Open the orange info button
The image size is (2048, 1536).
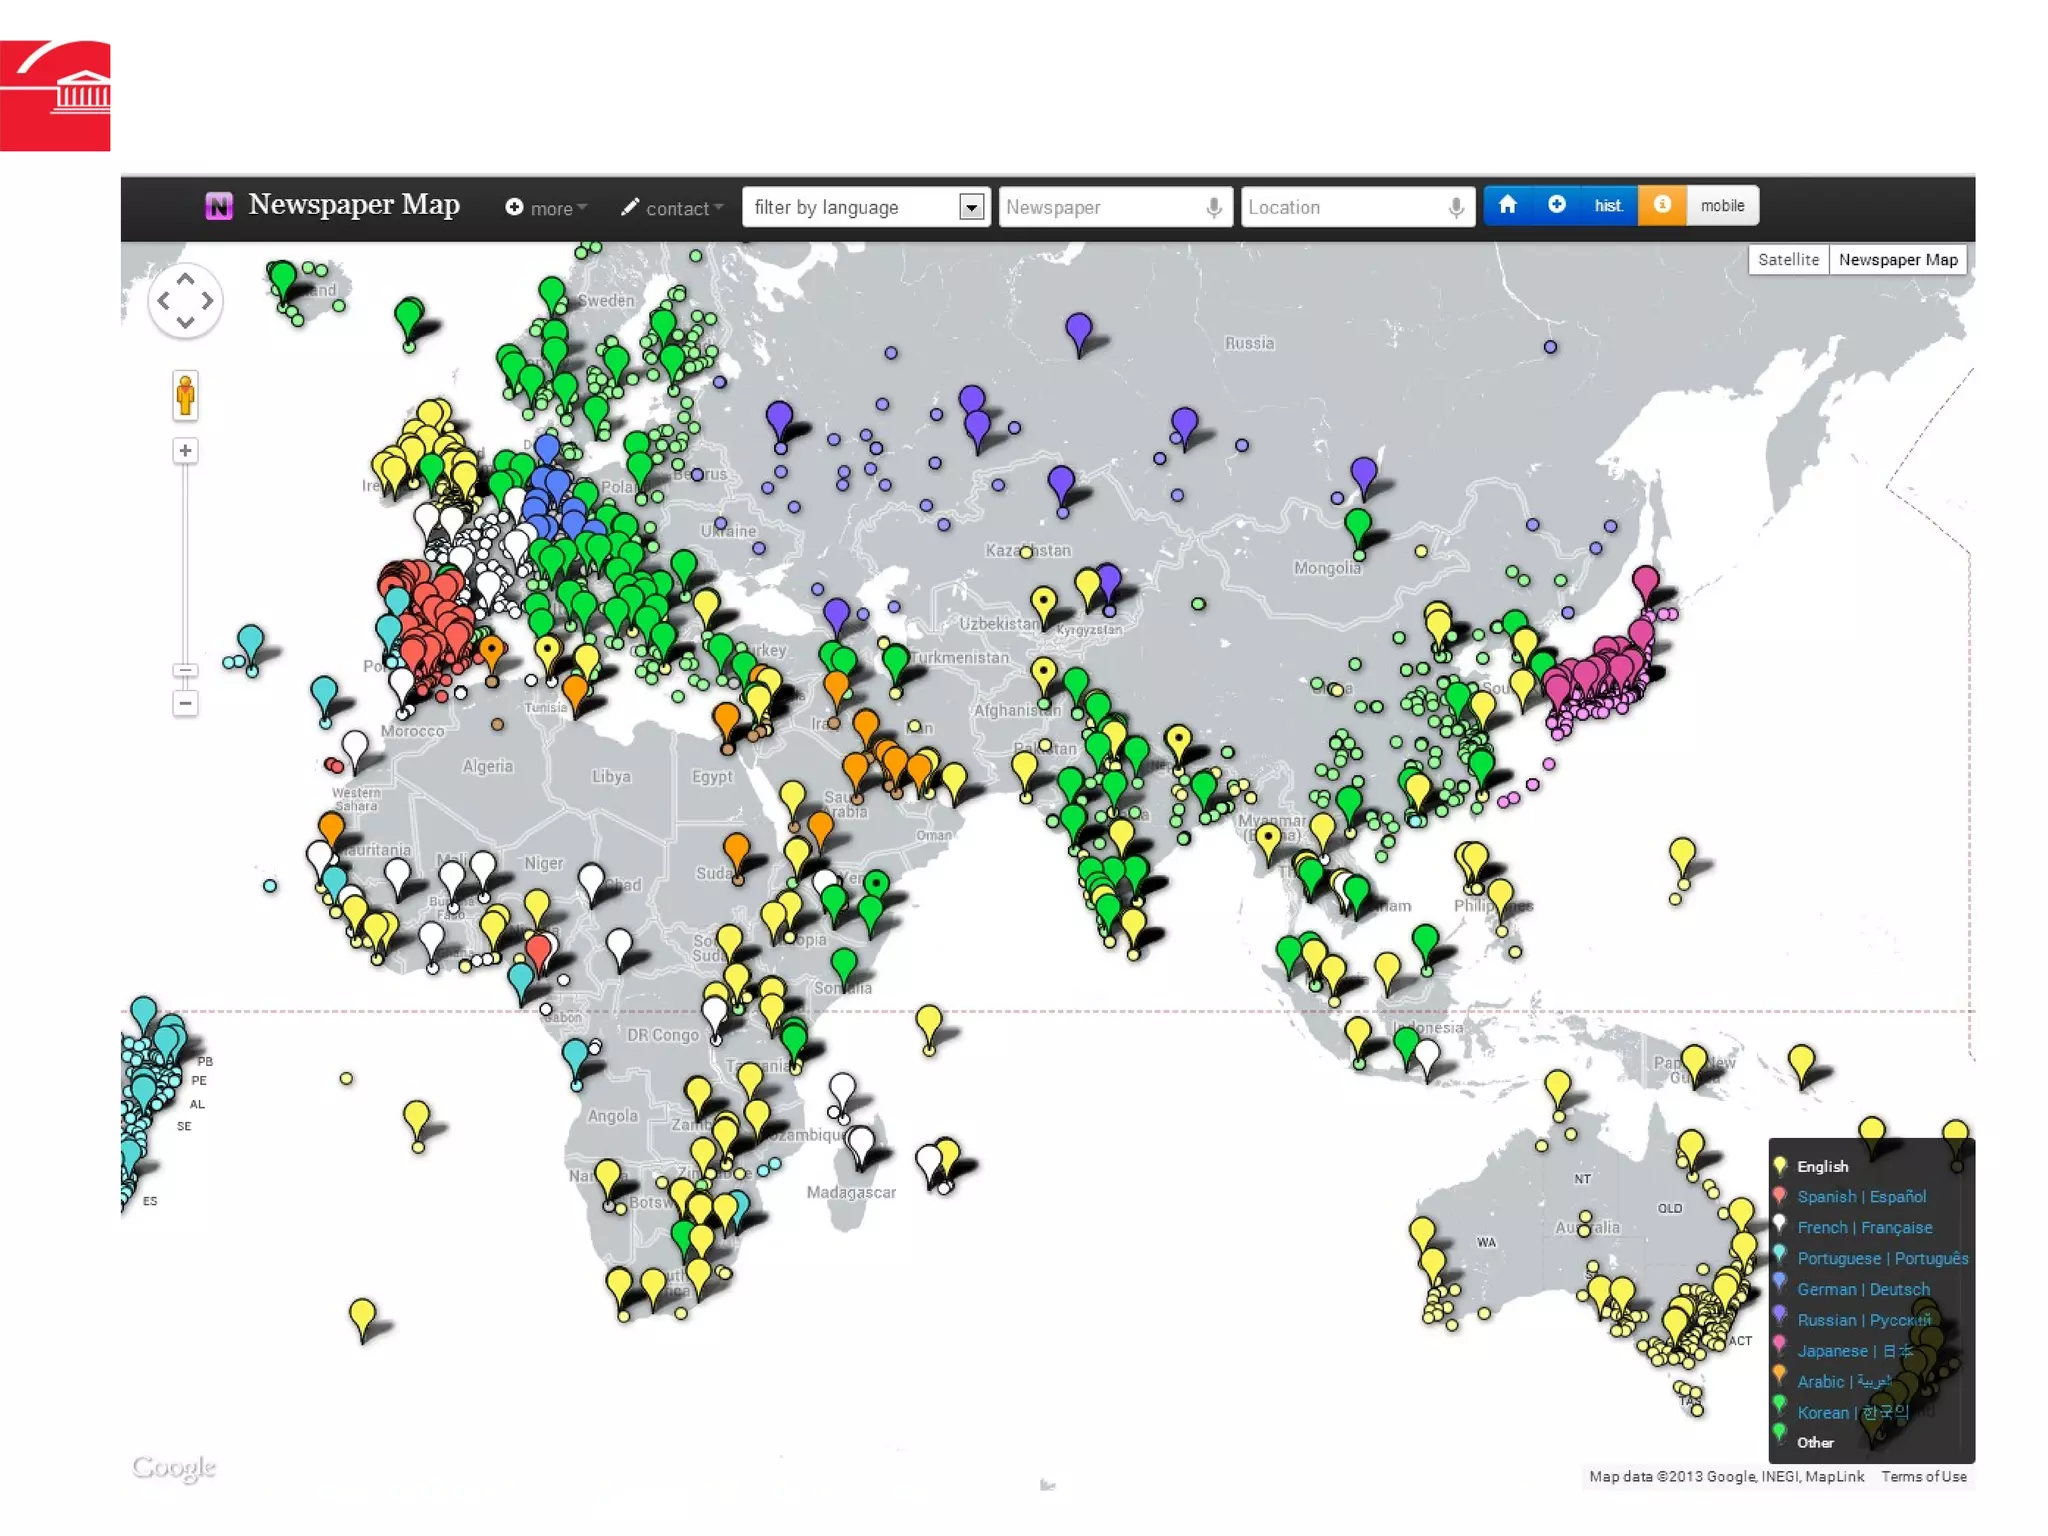(x=1661, y=206)
